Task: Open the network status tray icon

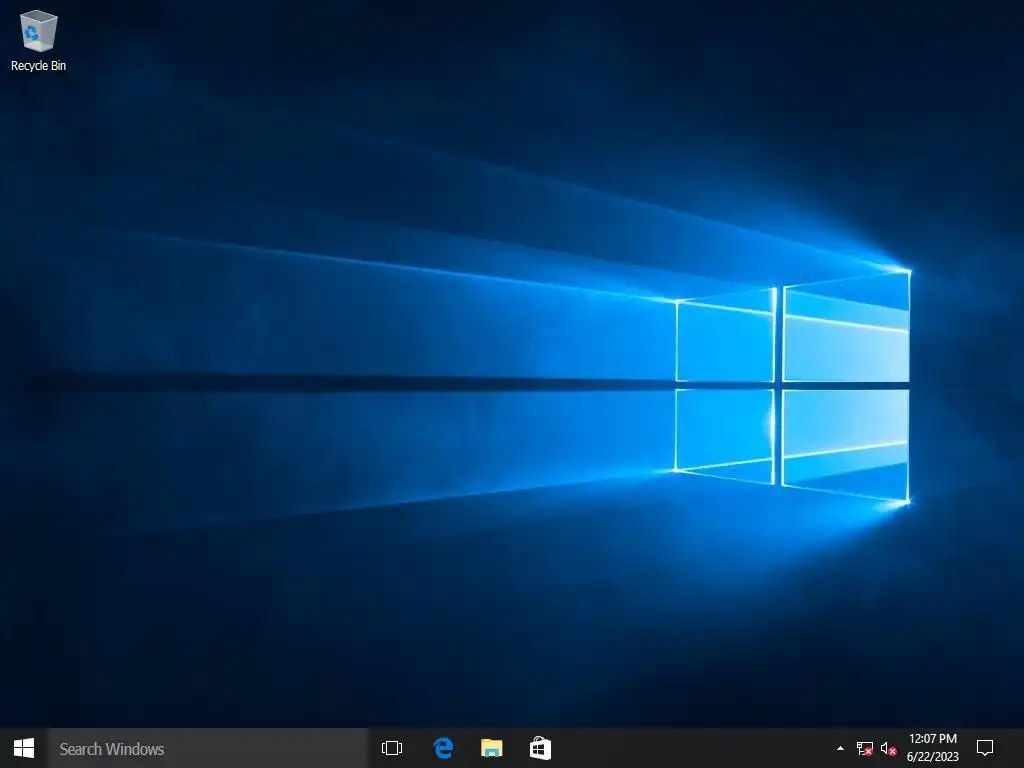Action: (x=865, y=748)
